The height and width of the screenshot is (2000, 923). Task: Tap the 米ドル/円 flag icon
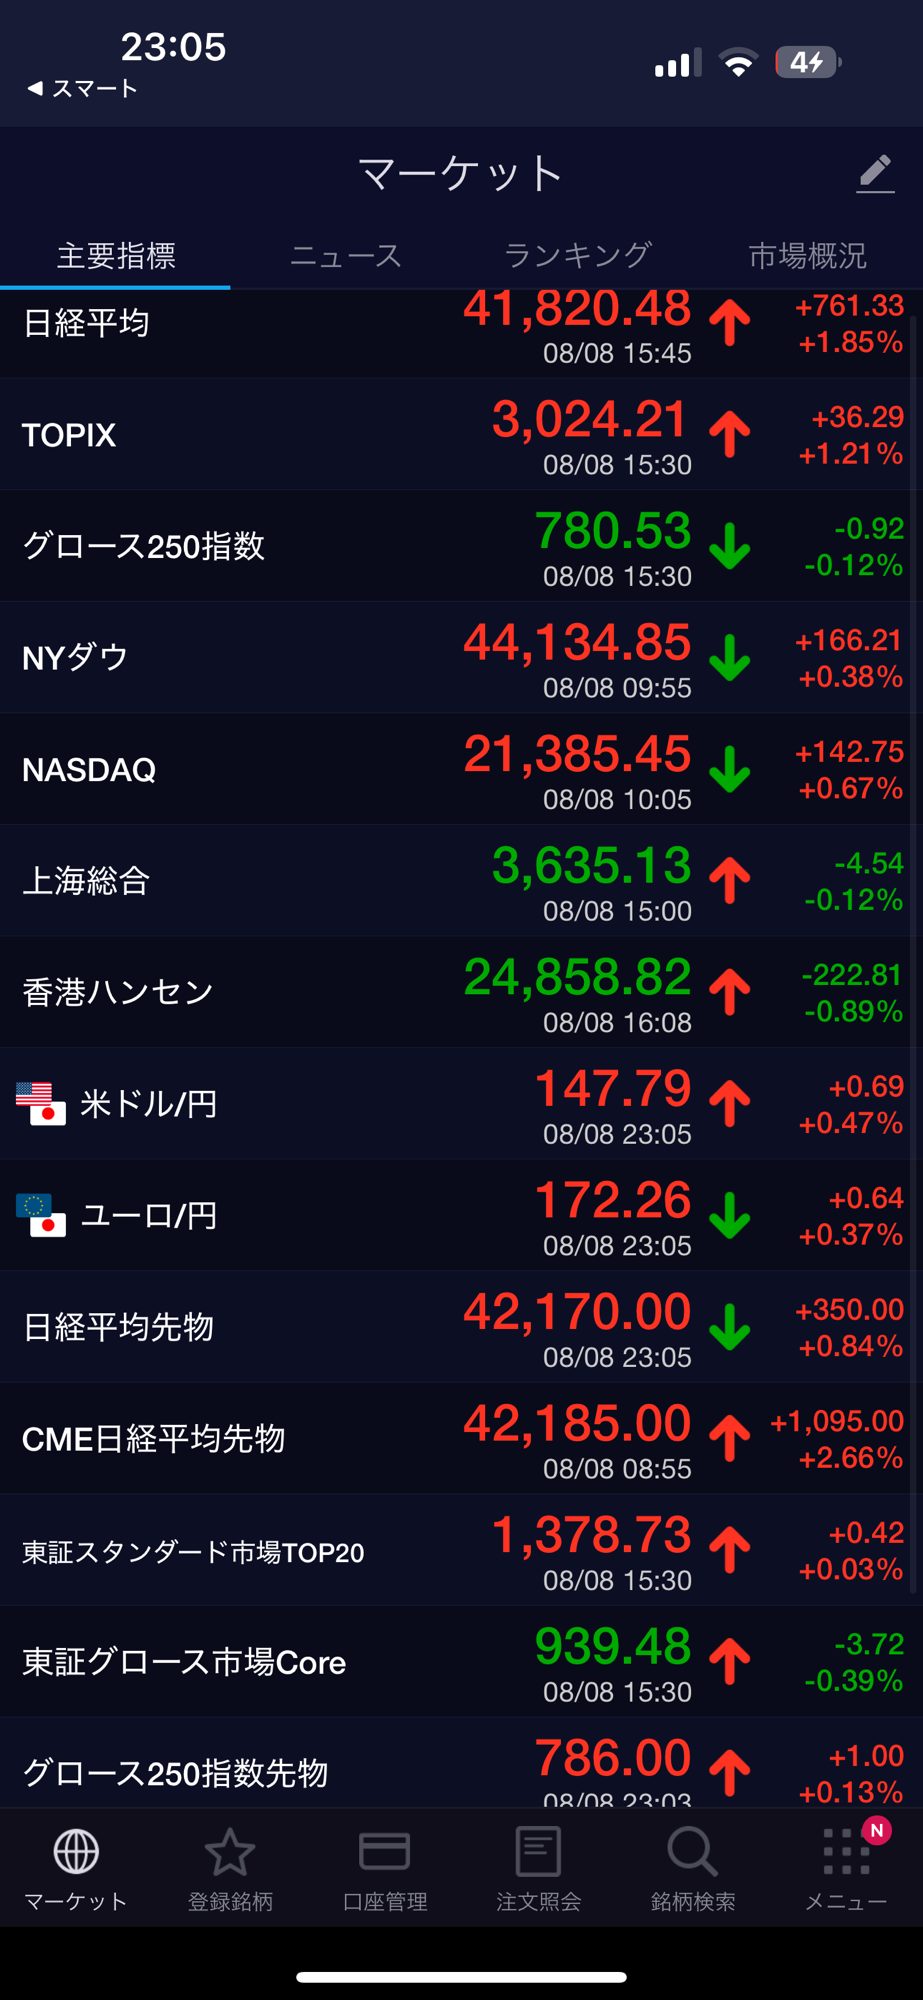point(41,1104)
